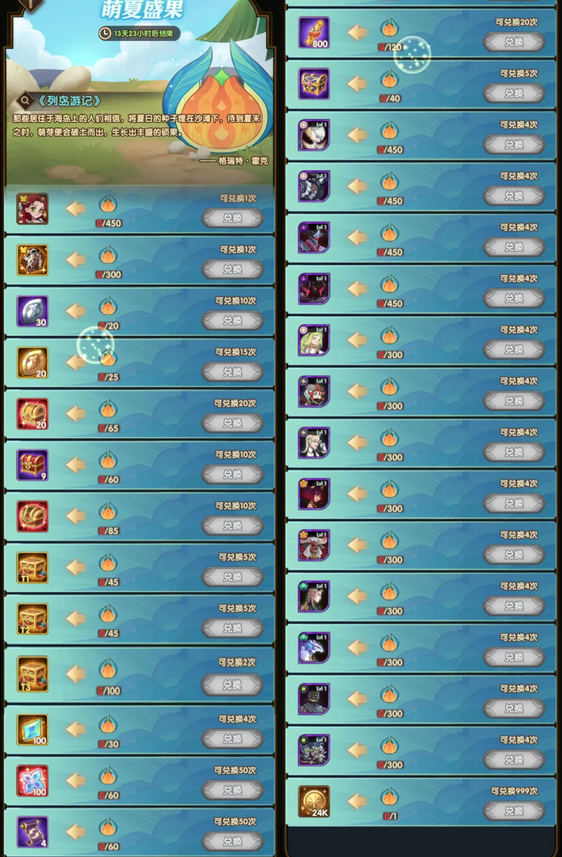Click the purple item icon labeled 800
This screenshot has width=562, height=857.
[314, 33]
